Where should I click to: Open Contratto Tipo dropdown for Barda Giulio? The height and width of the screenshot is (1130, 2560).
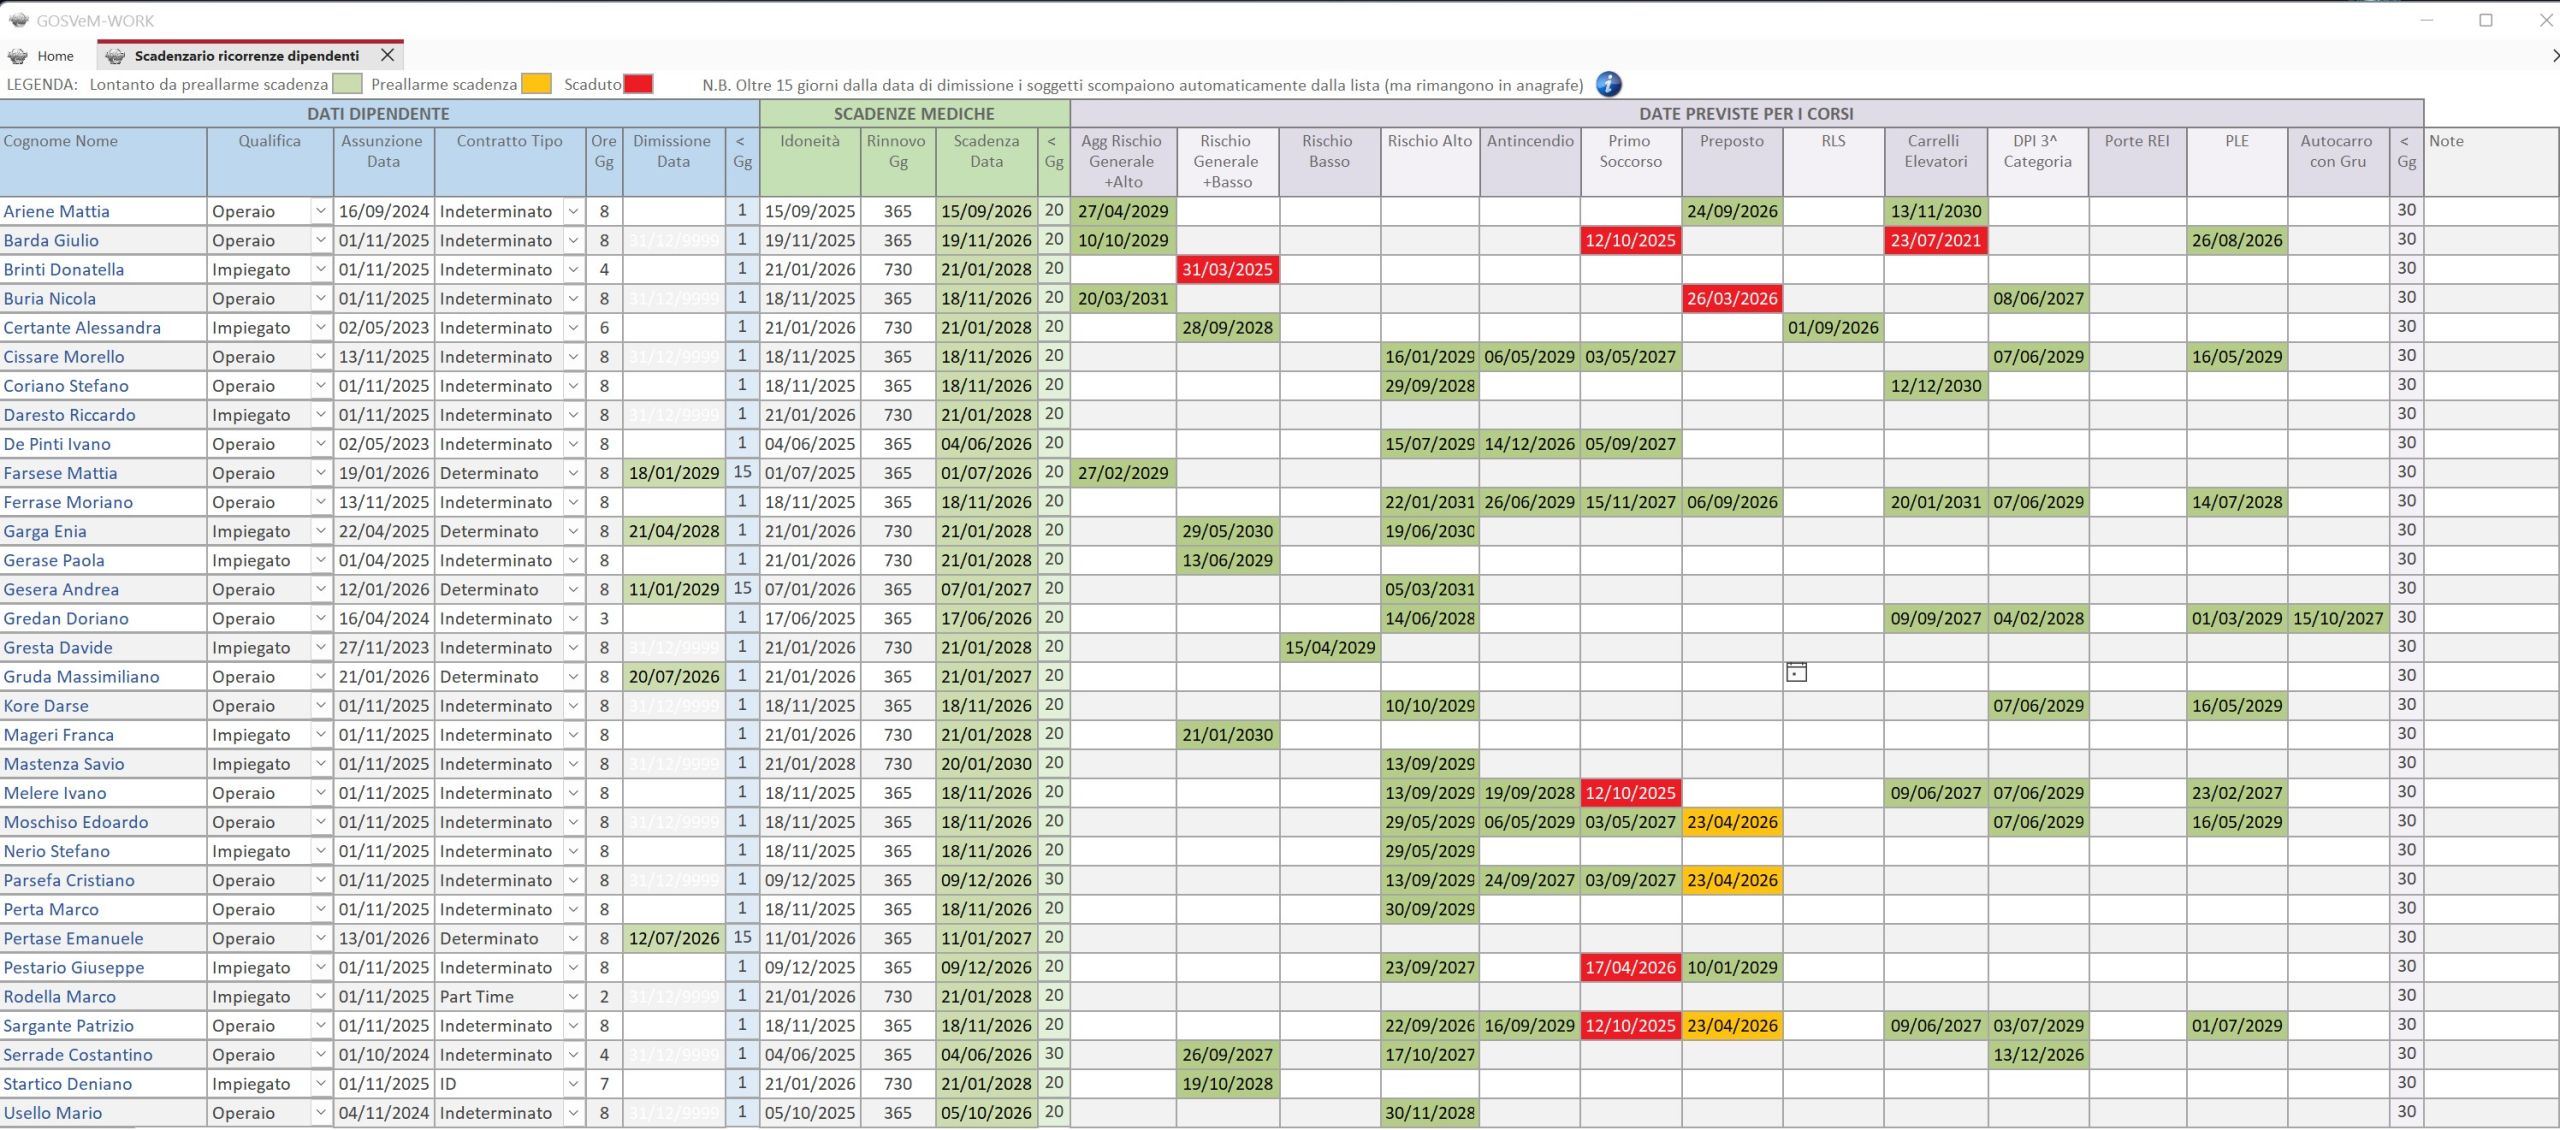click(573, 240)
